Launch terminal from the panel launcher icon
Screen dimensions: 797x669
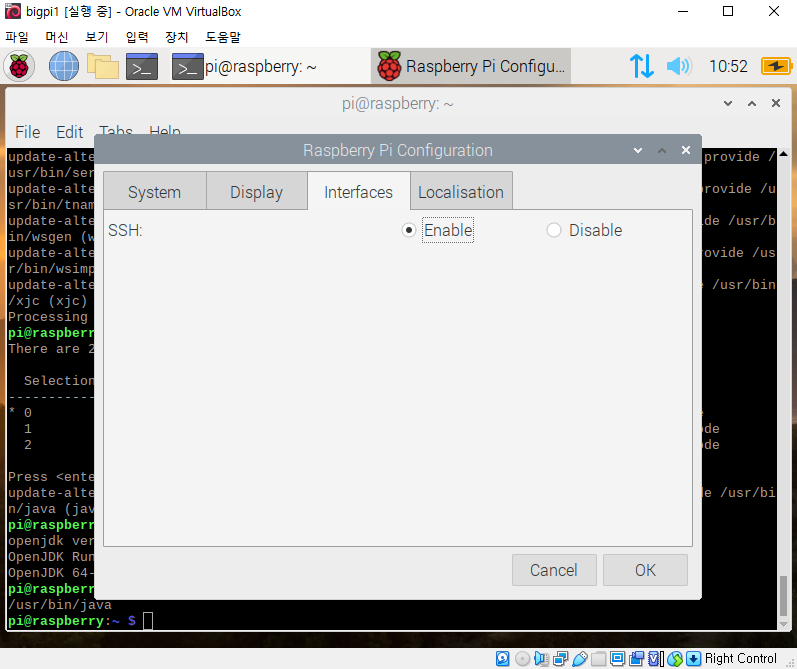click(142, 67)
